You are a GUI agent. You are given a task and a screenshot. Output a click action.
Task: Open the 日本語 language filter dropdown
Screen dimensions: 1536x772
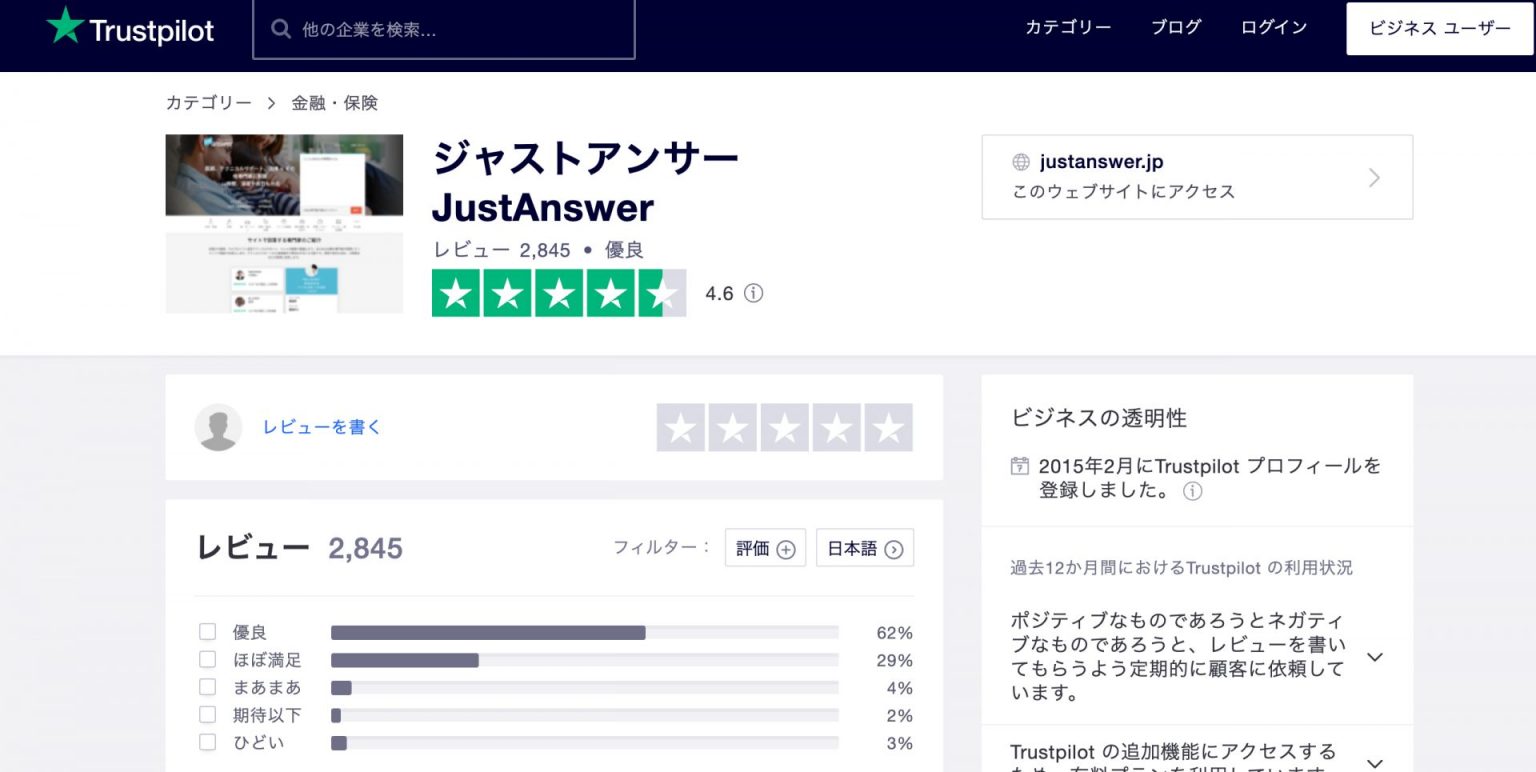tap(864, 547)
